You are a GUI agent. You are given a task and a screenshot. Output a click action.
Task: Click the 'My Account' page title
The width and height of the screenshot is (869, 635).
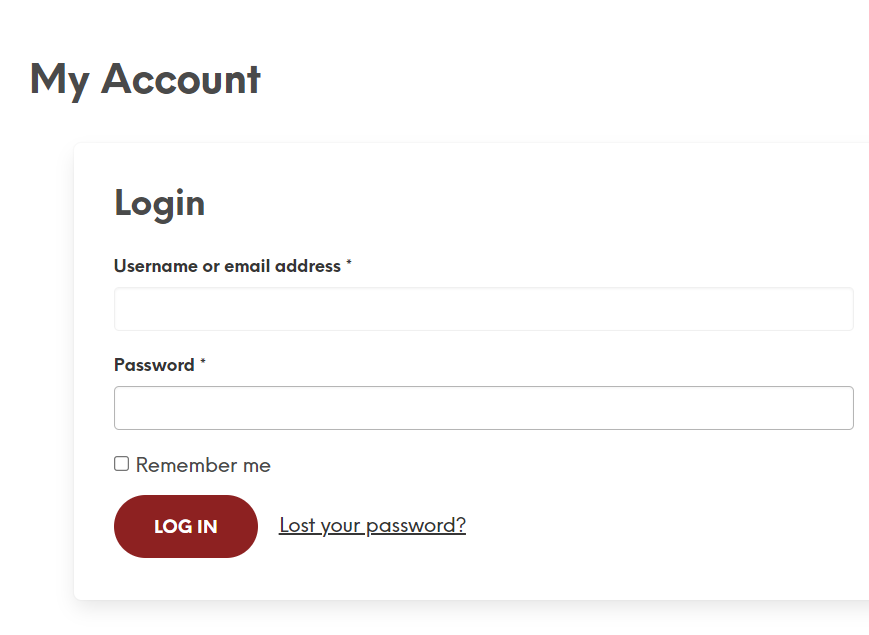pyautogui.click(x=145, y=80)
